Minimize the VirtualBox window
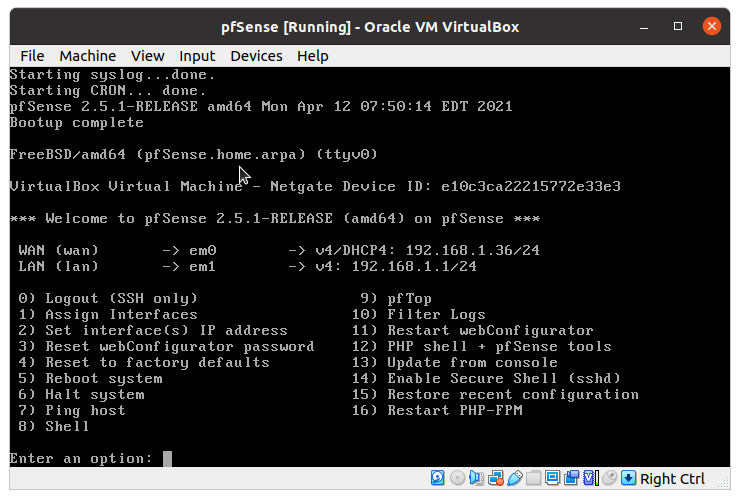The image size is (740, 499). click(644, 26)
